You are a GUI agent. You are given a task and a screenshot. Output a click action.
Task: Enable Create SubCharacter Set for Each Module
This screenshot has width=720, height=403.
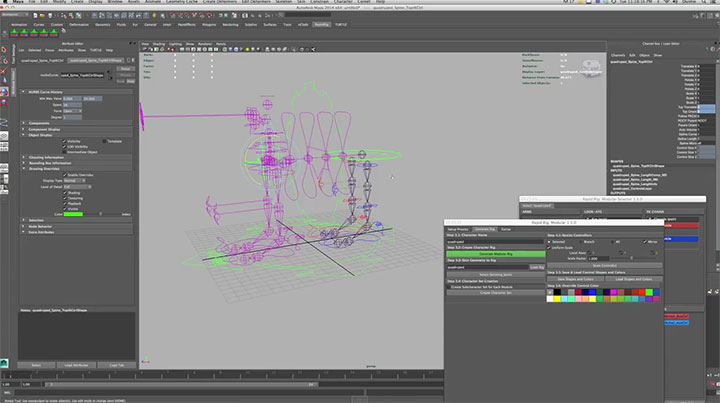(x=449, y=287)
